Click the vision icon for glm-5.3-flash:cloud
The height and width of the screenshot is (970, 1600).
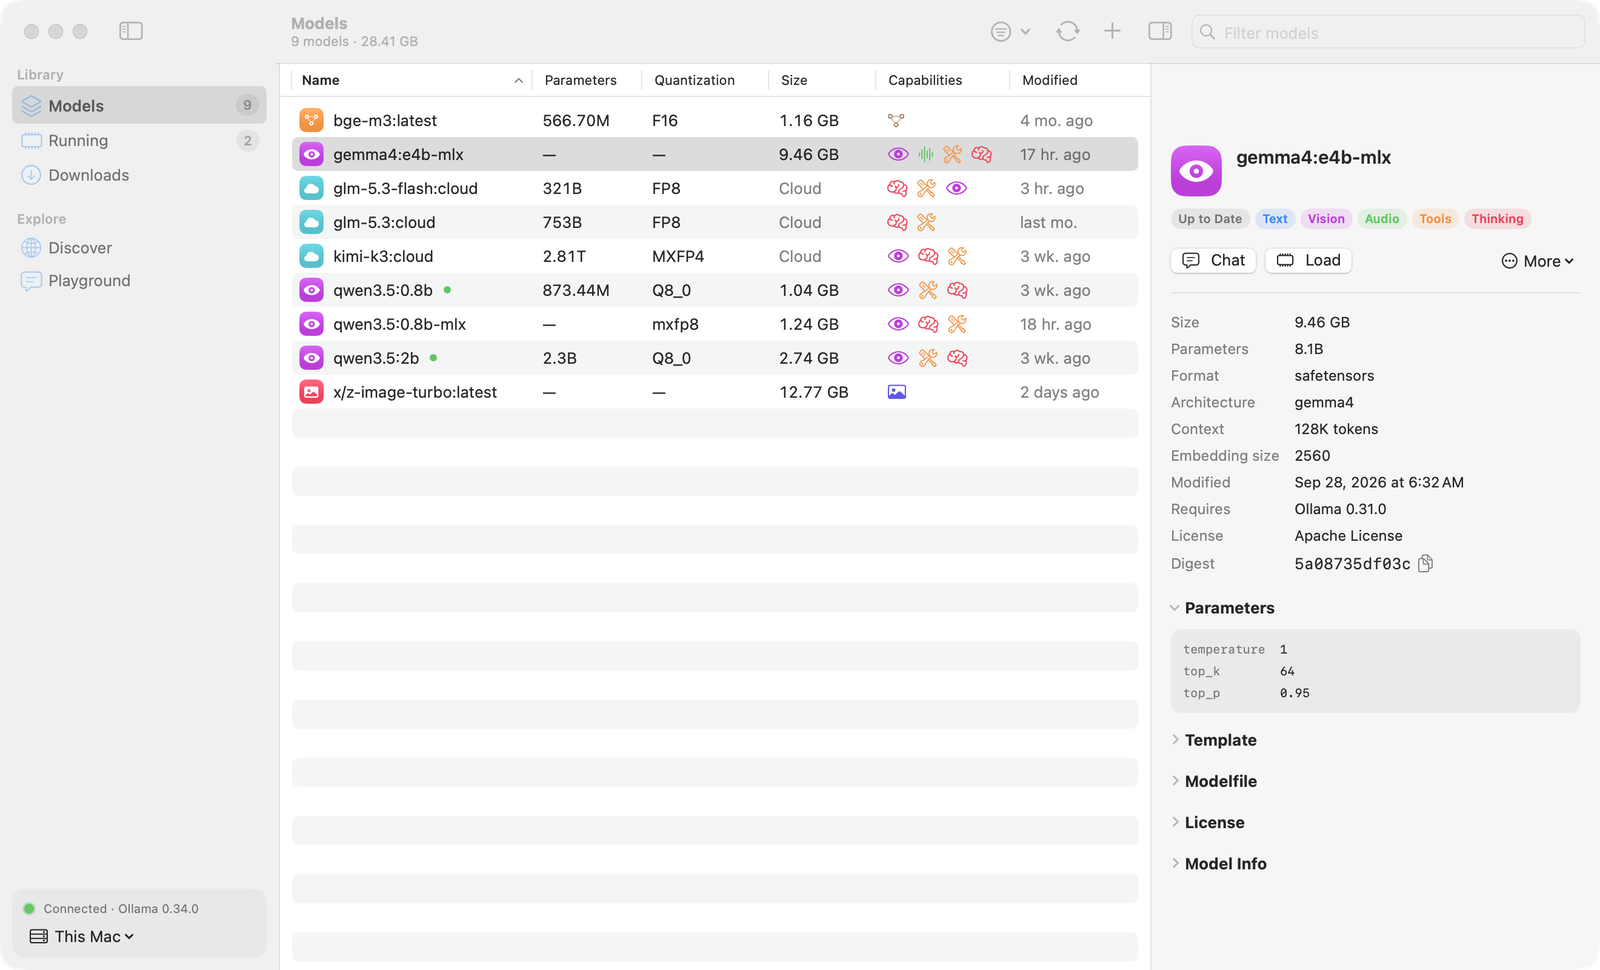(957, 188)
